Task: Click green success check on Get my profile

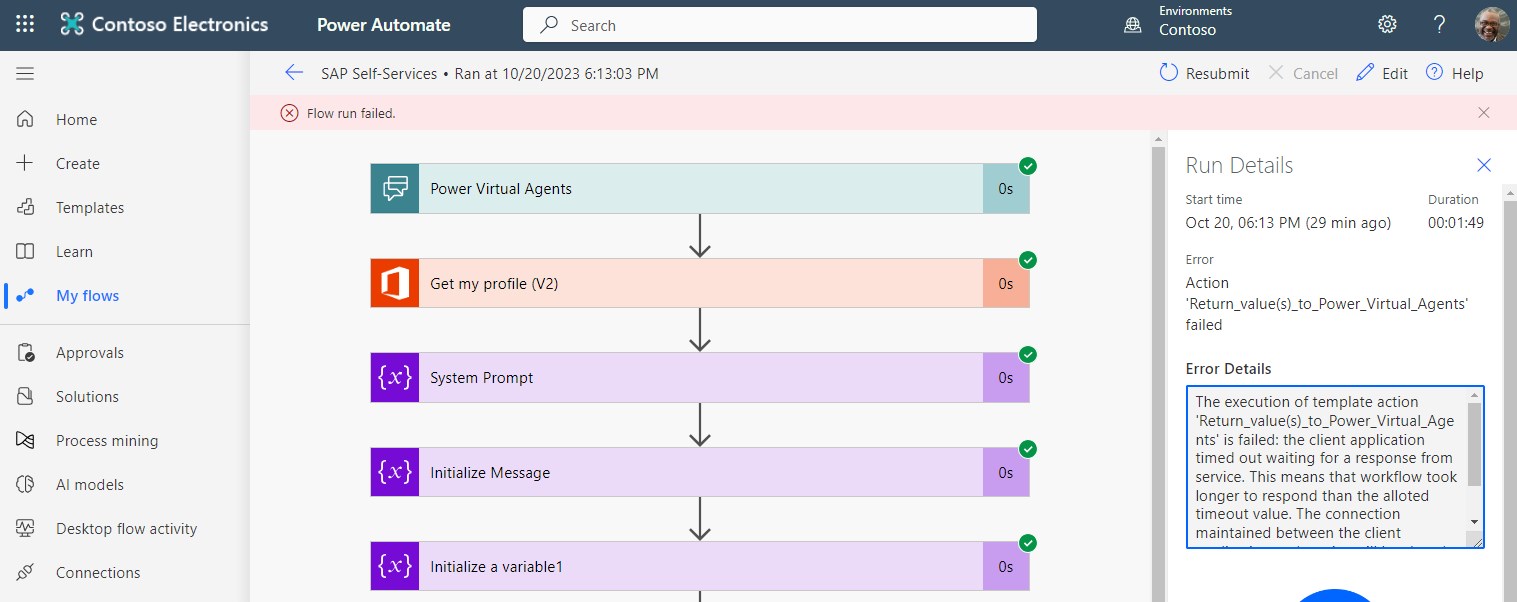Action: coord(1028,260)
